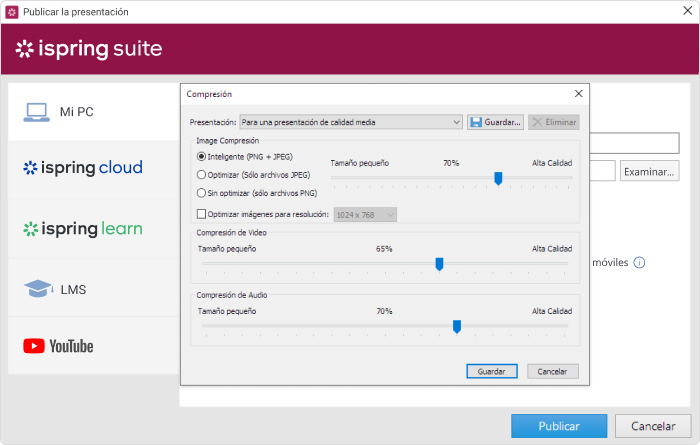Viewport: 700px width, 445px height.
Task: Enable Optimizar imágenes para resolución checkbox
Action: click(201, 214)
